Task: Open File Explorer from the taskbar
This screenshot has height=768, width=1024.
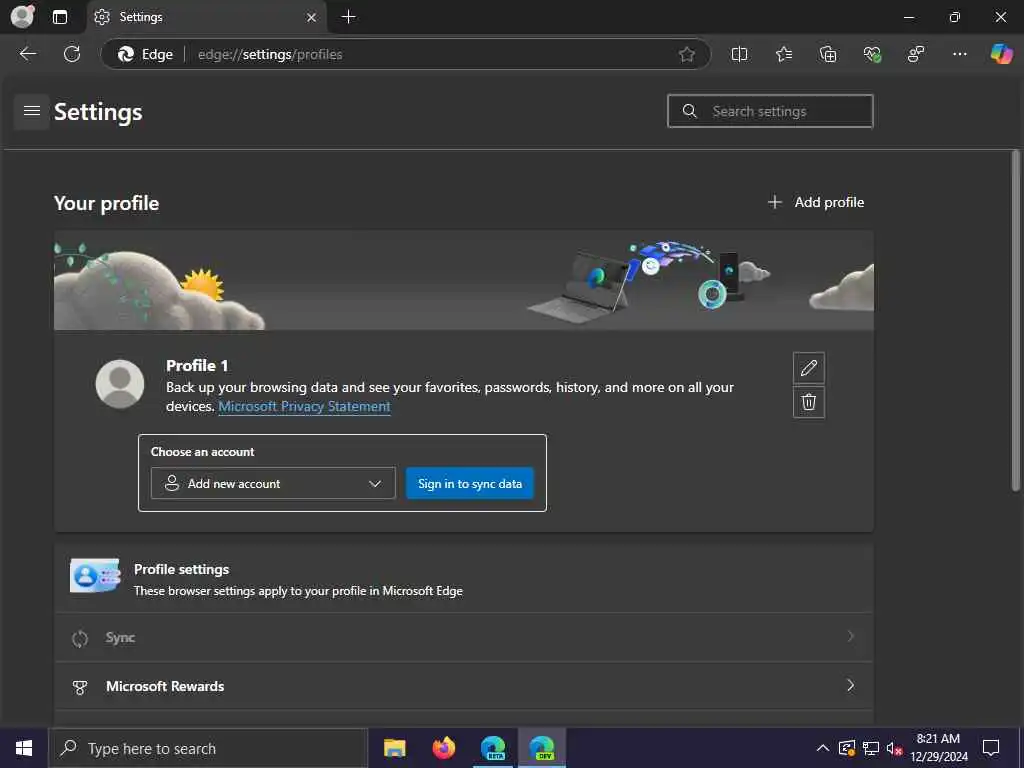Action: click(x=394, y=748)
